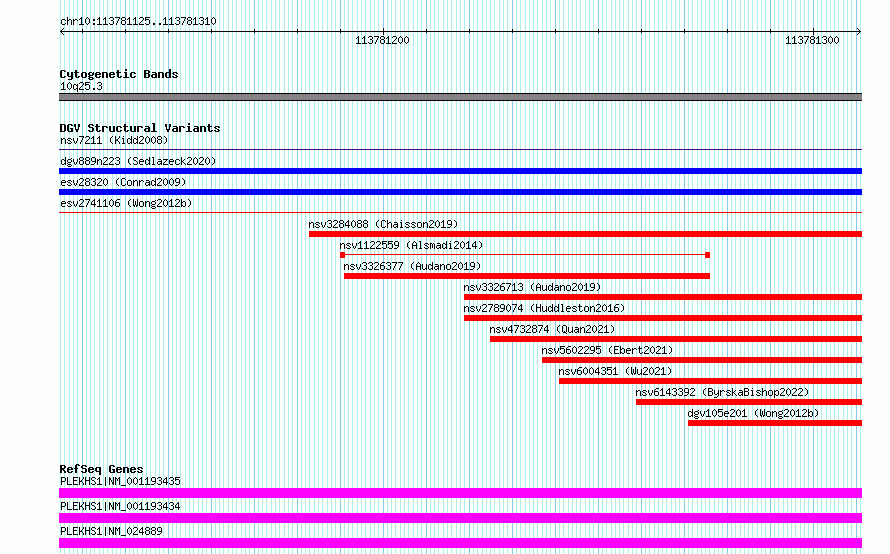Click the nsv3326377 (Audano2019) label
890x554 pixels.
pyautogui.click(x=412, y=266)
